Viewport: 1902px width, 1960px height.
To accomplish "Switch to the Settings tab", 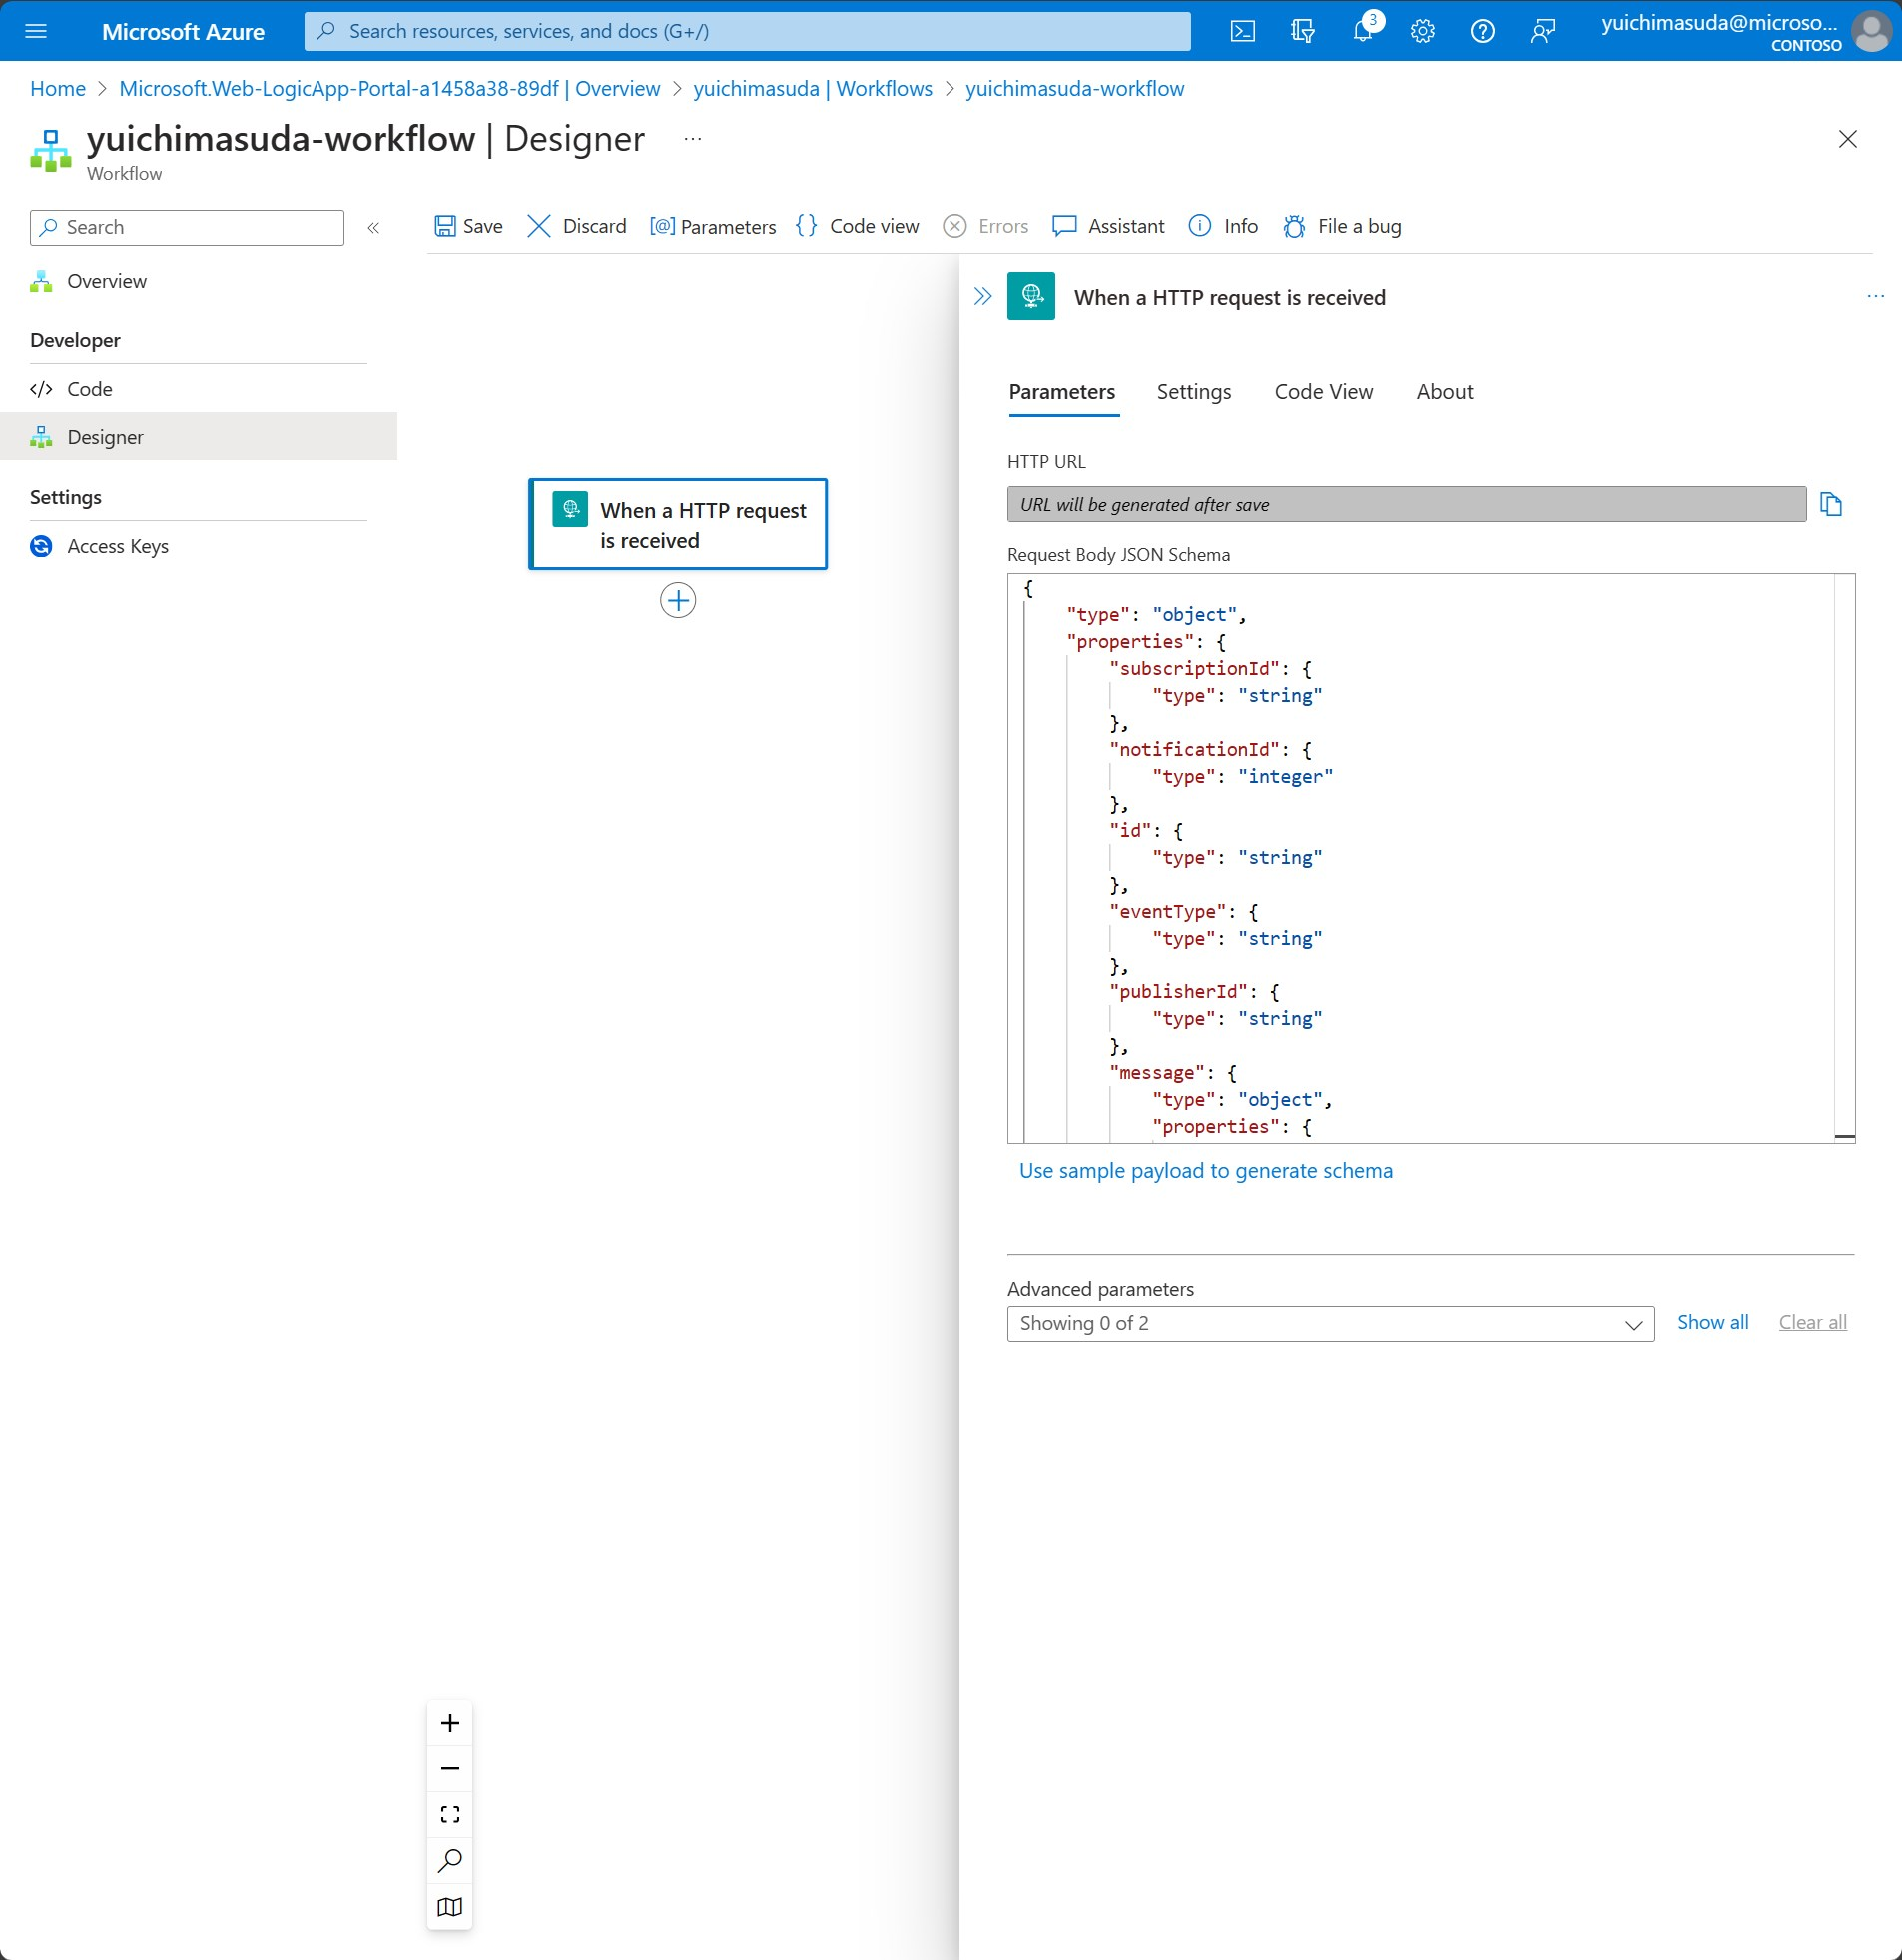I will [x=1194, y=392].
